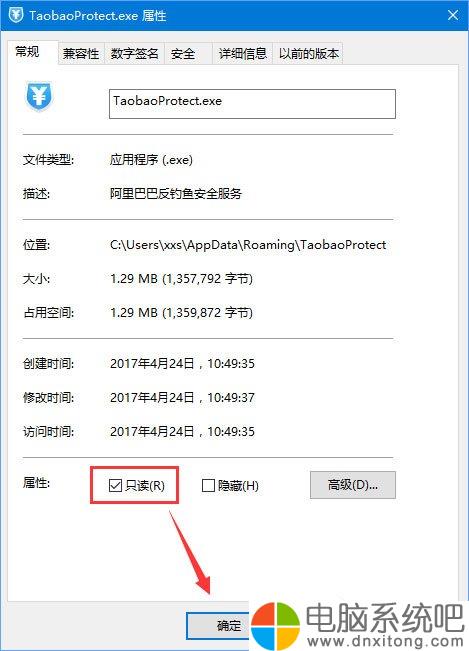Click the 阿里巴巴反钓鱼安全服务 description text
The width and height of the screenshot is (469, 651).
[x=176, y=193]
